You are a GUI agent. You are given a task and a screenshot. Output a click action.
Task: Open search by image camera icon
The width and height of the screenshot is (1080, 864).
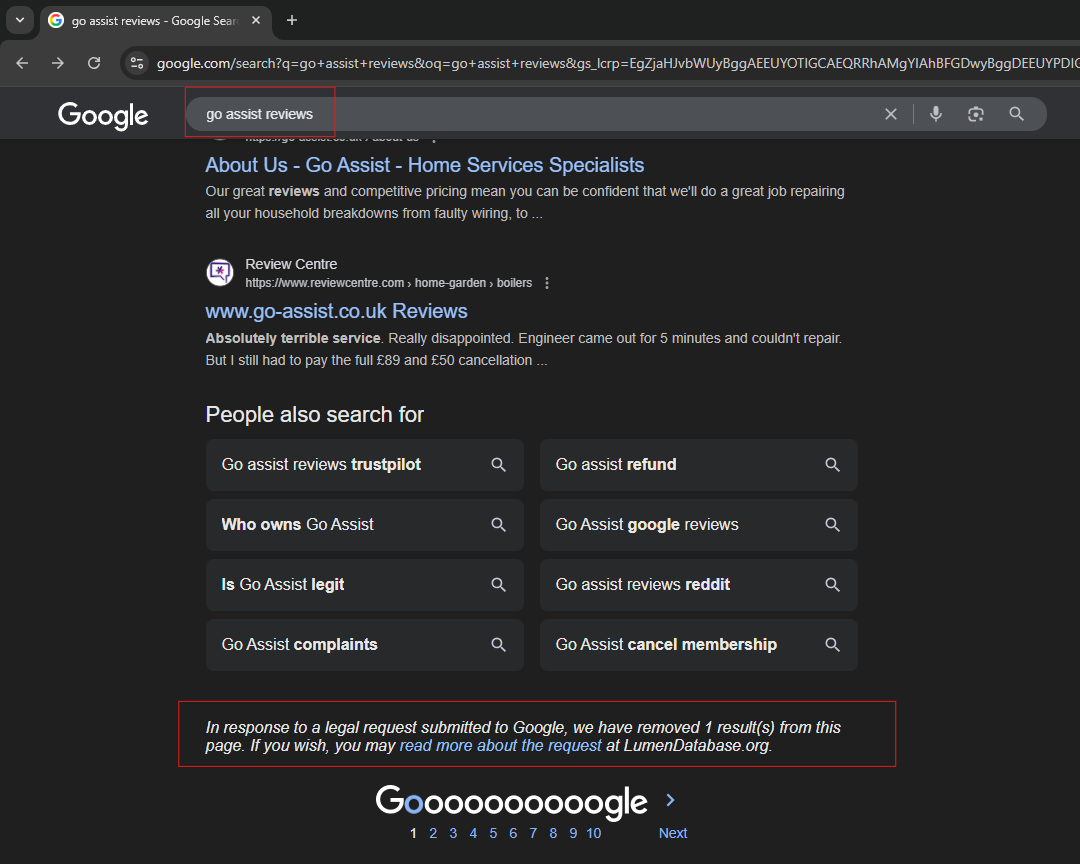pyautogui.click(x=976, y=114)
